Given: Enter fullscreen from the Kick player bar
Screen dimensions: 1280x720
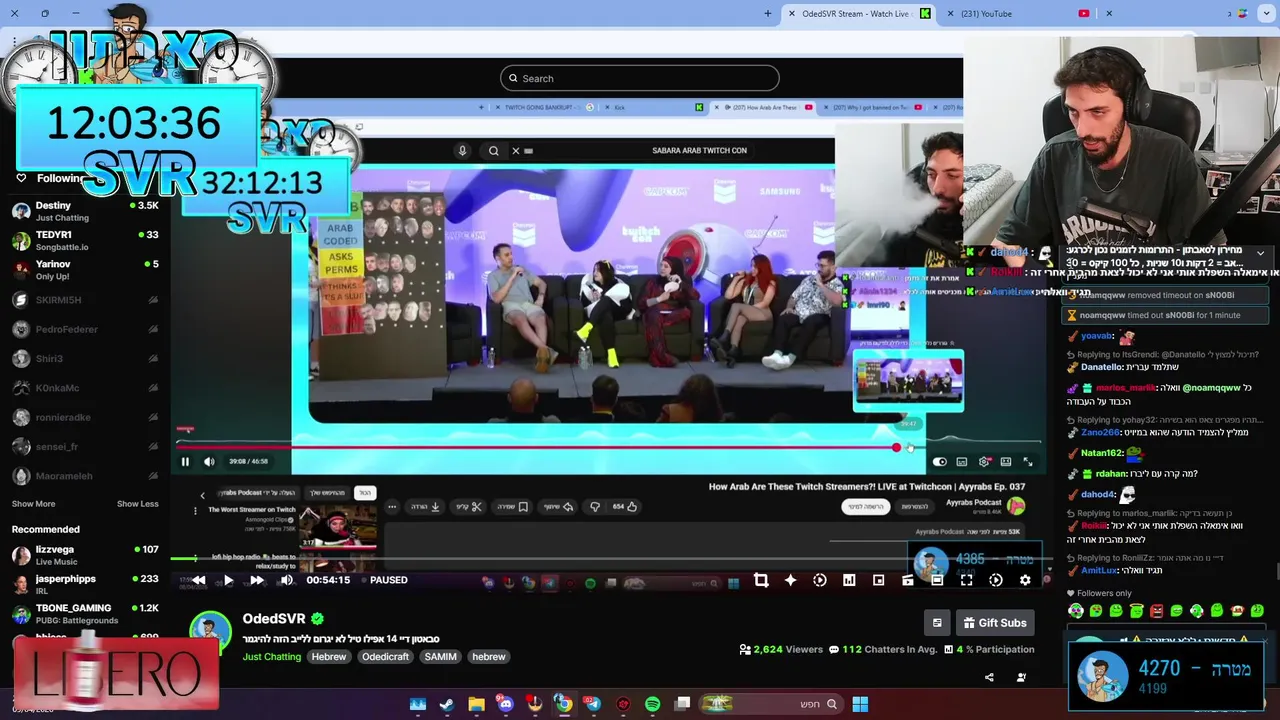Looking at the screenshot, I should [966, 580].
